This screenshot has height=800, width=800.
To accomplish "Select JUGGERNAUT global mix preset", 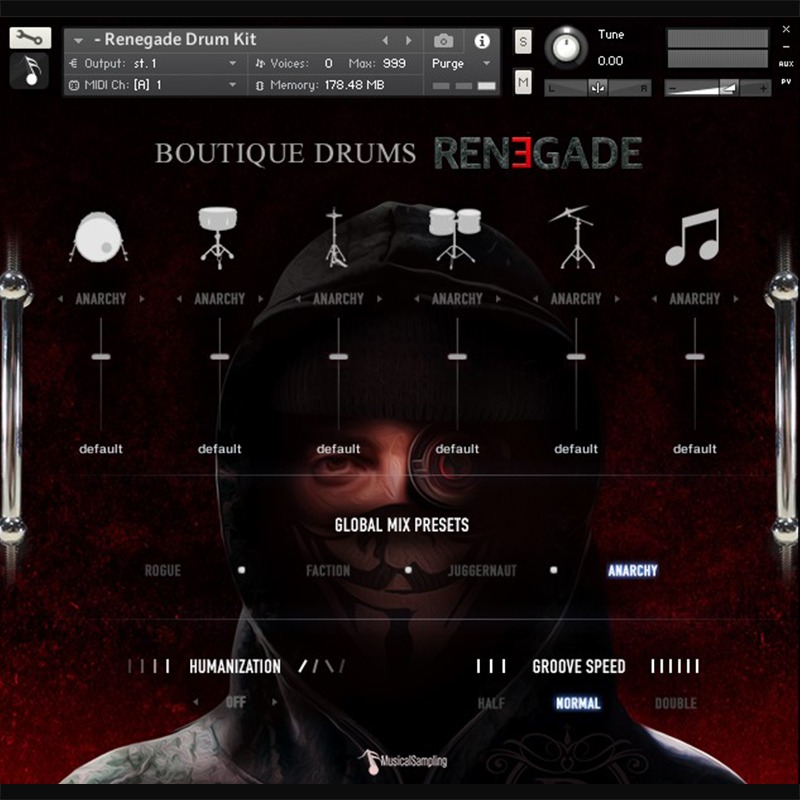I will click(482, 570).
